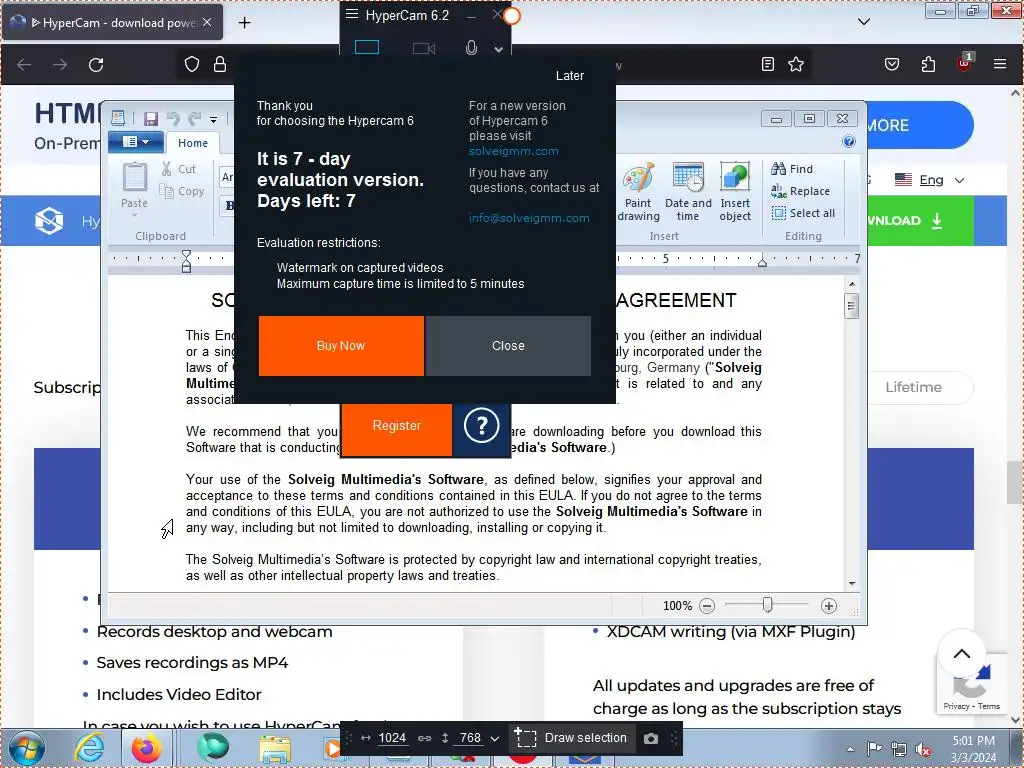Click Cut in the Clipboard group
Viewport: 1024px width, 768px height.
point(179,169)
